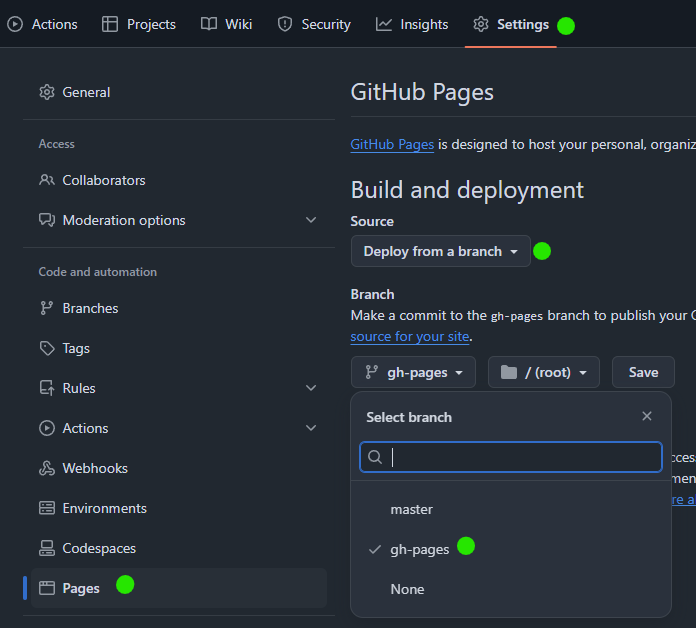This screenshot has width=696, height=628.
Task: Open the / (root) folder dropdown
Action: (x=544, y=372)
